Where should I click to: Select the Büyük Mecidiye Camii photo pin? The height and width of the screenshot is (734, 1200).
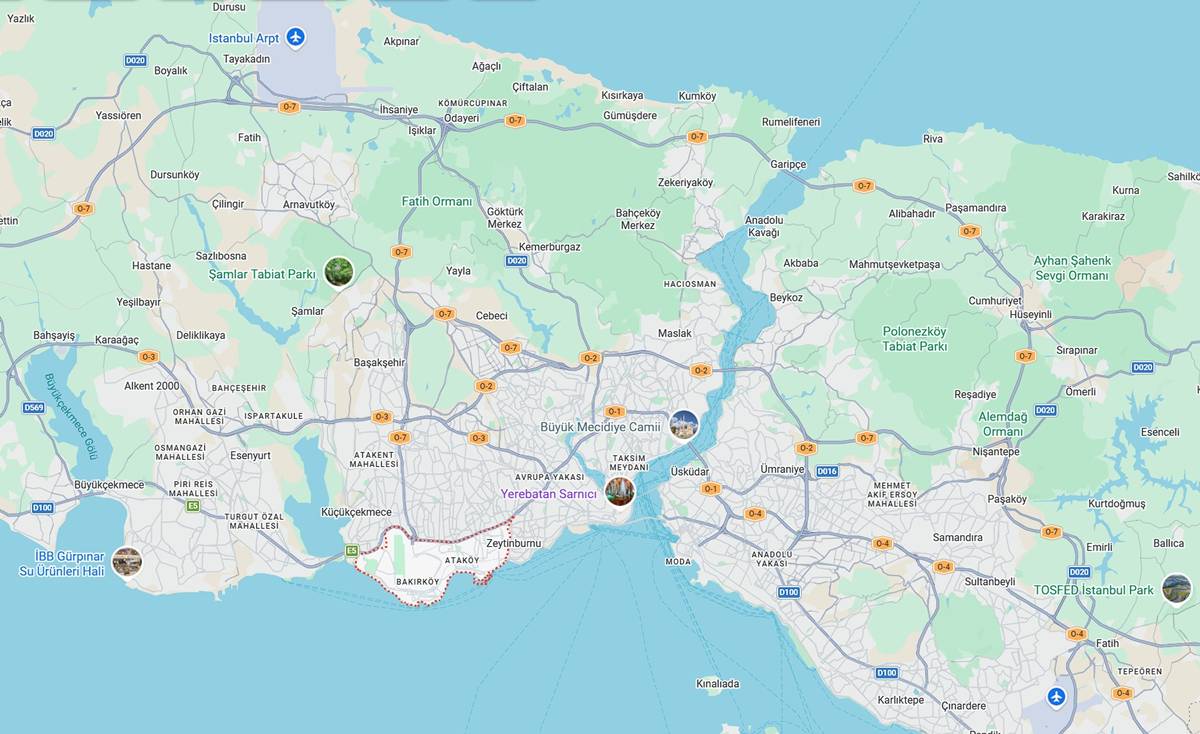[x=684, y=425]
